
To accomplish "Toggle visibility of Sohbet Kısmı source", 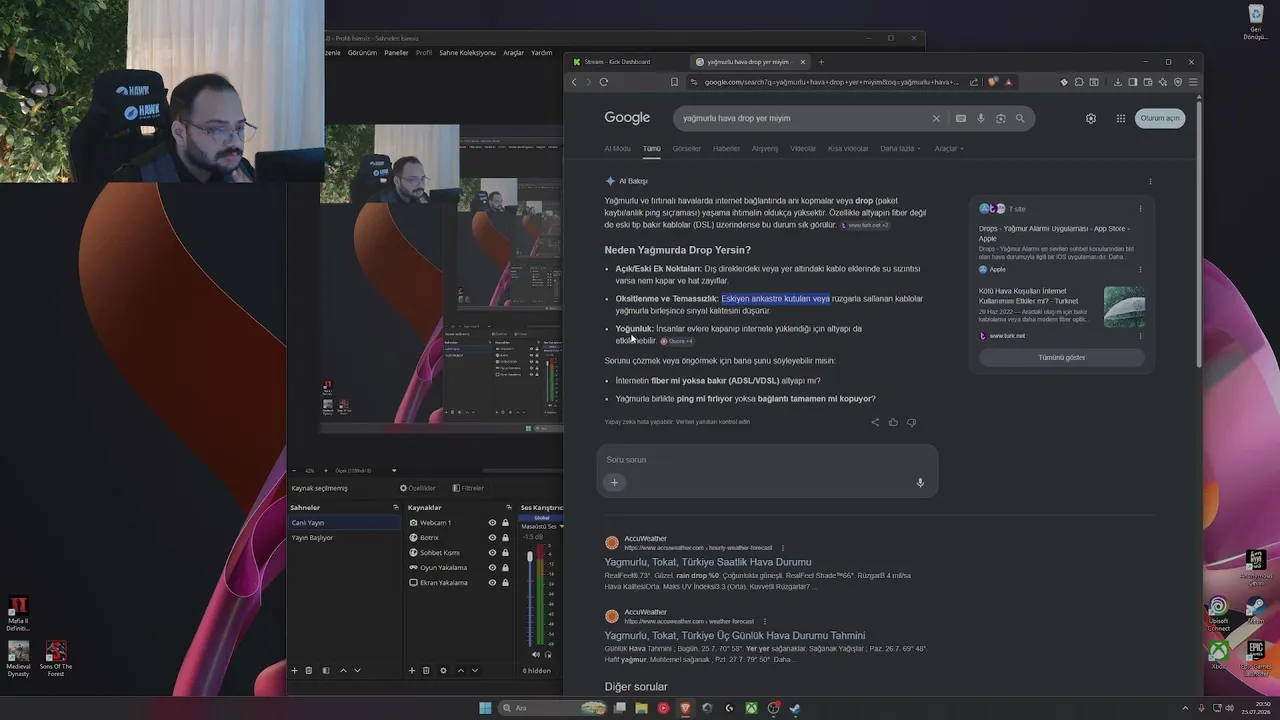I will (492, 553).
